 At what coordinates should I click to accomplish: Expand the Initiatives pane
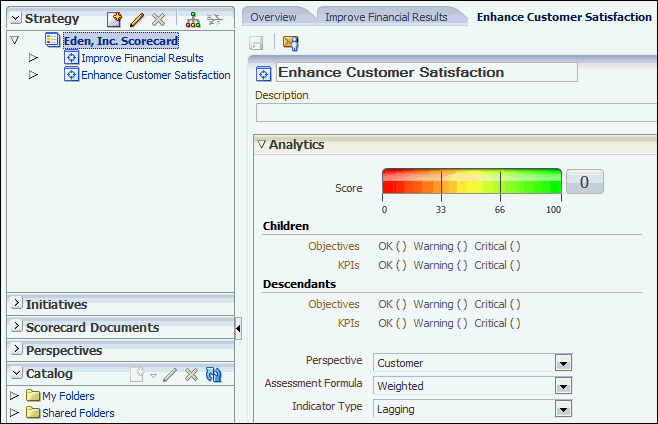click(15, 304)
